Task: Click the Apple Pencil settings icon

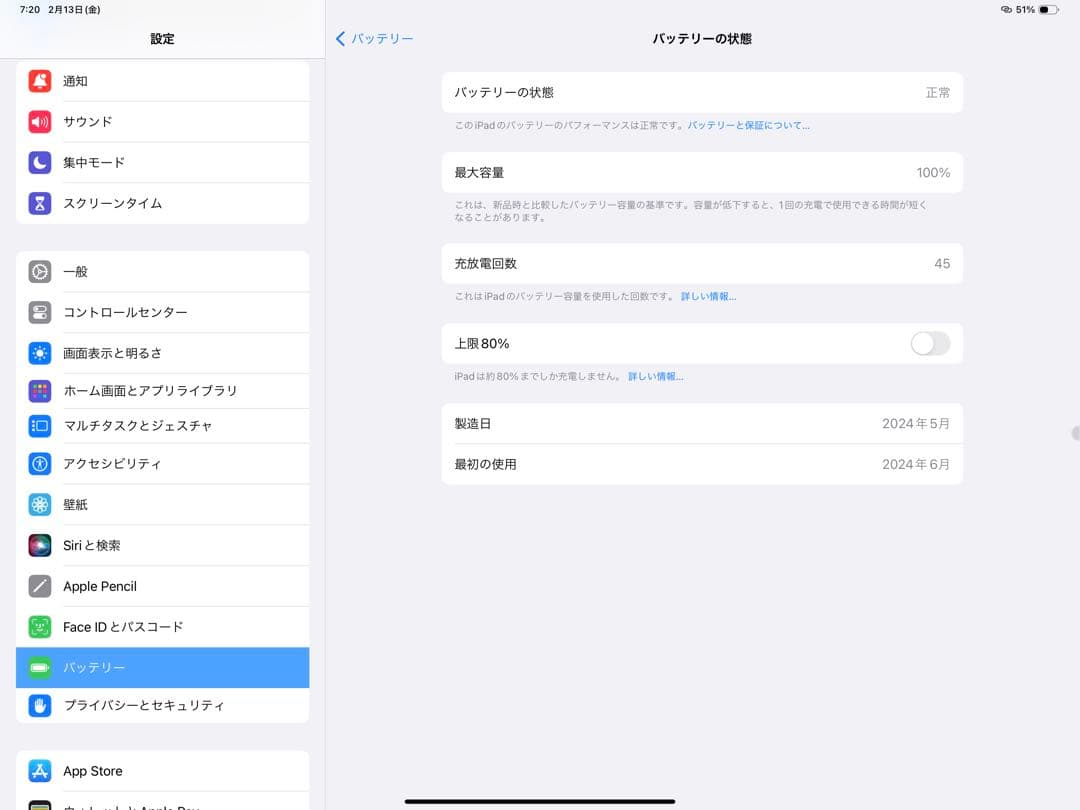Action: (x=40, y=586)
